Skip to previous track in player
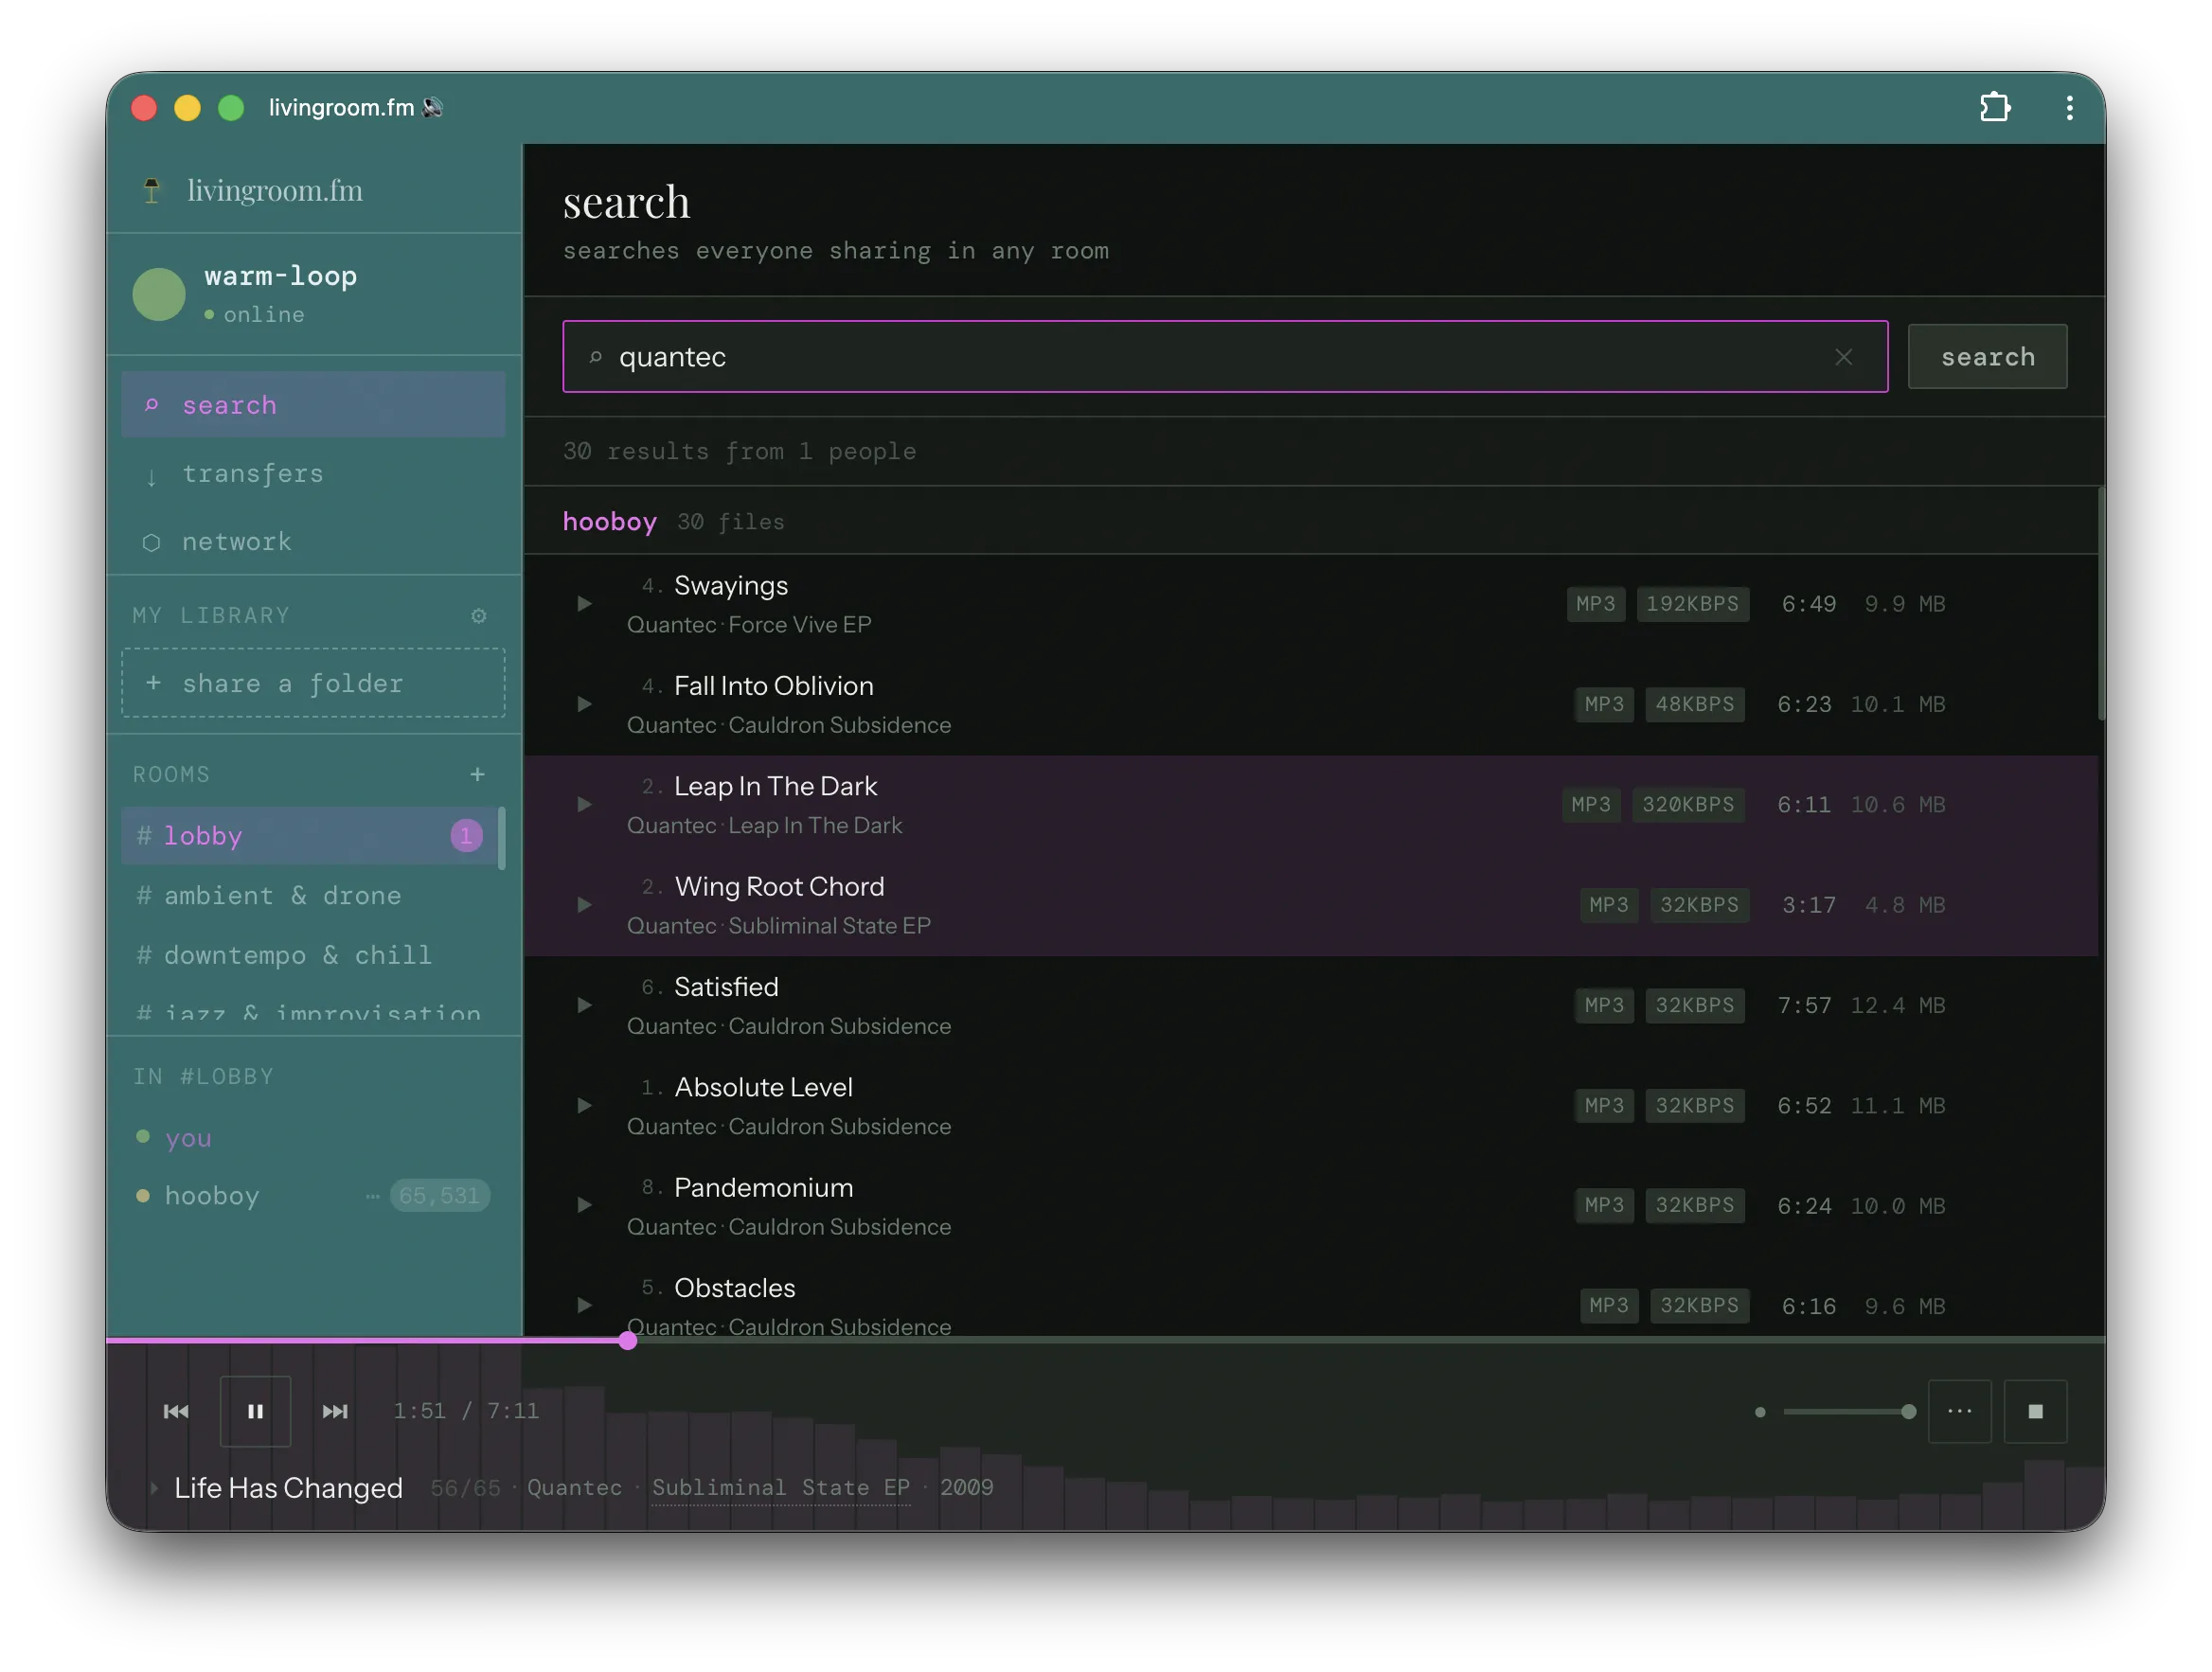 (176, 1411)
